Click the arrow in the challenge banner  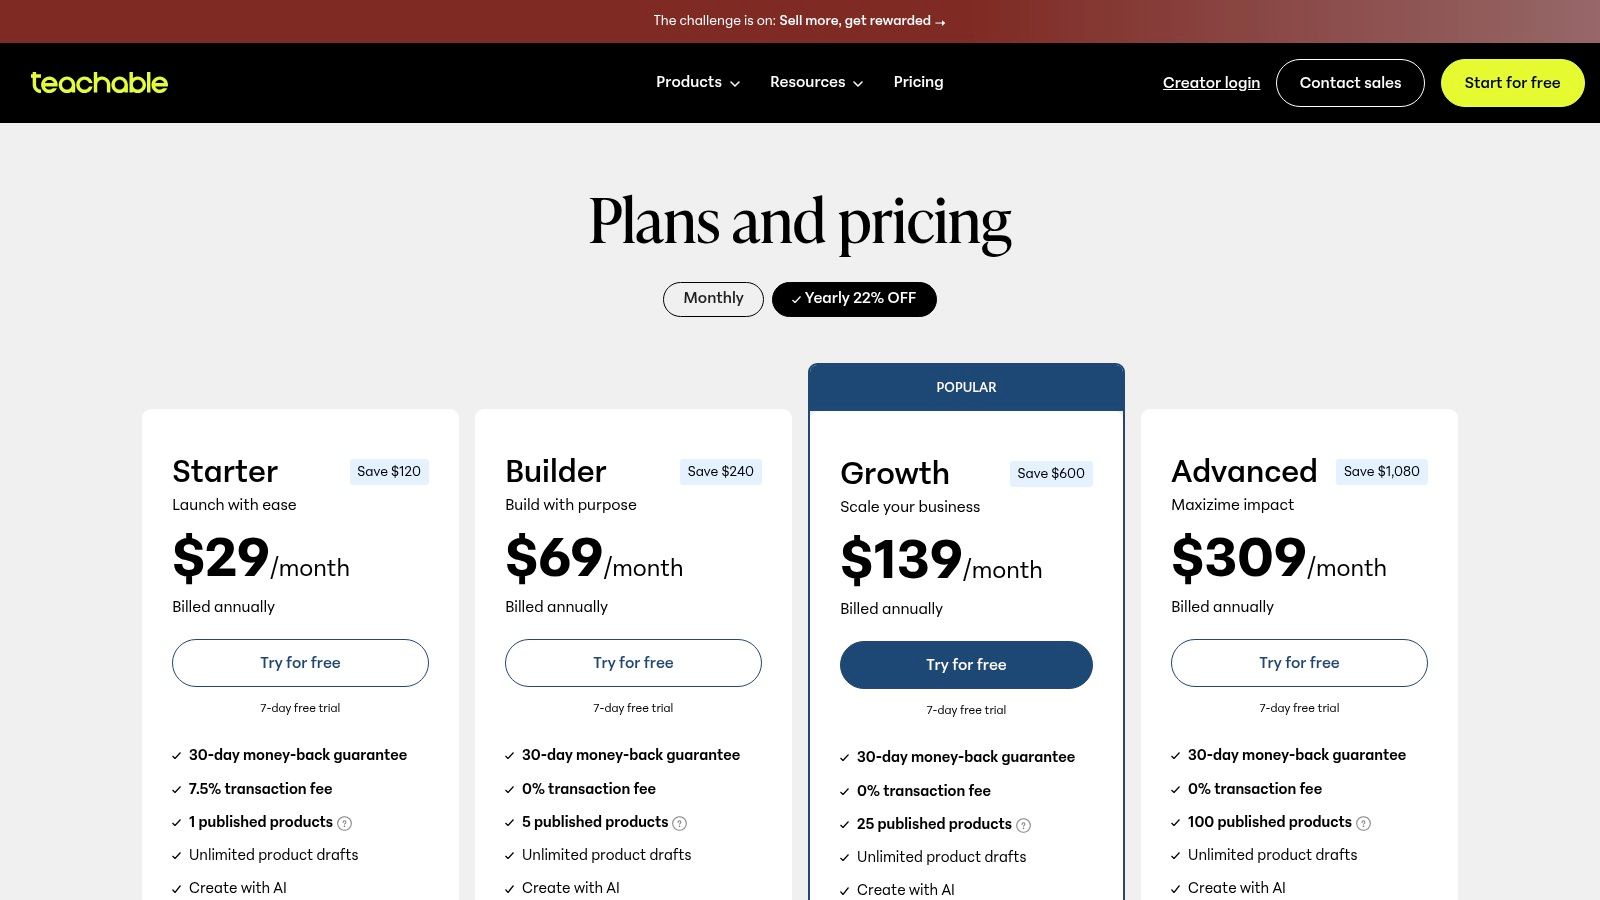(x=939, y=21)
